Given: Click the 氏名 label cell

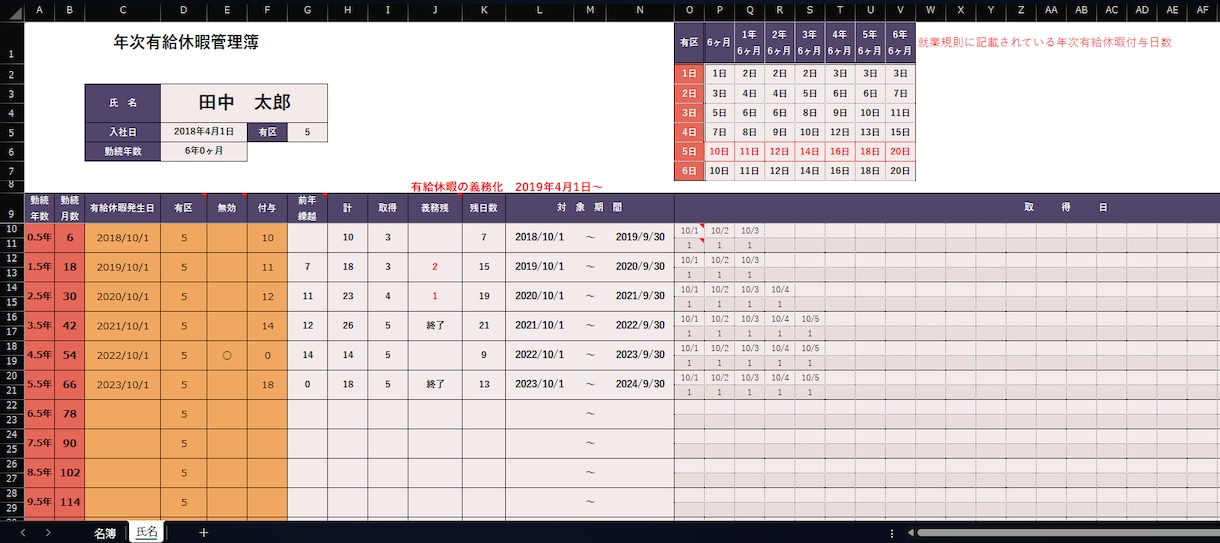Looking at the screenshot, I should pos(122,103).
